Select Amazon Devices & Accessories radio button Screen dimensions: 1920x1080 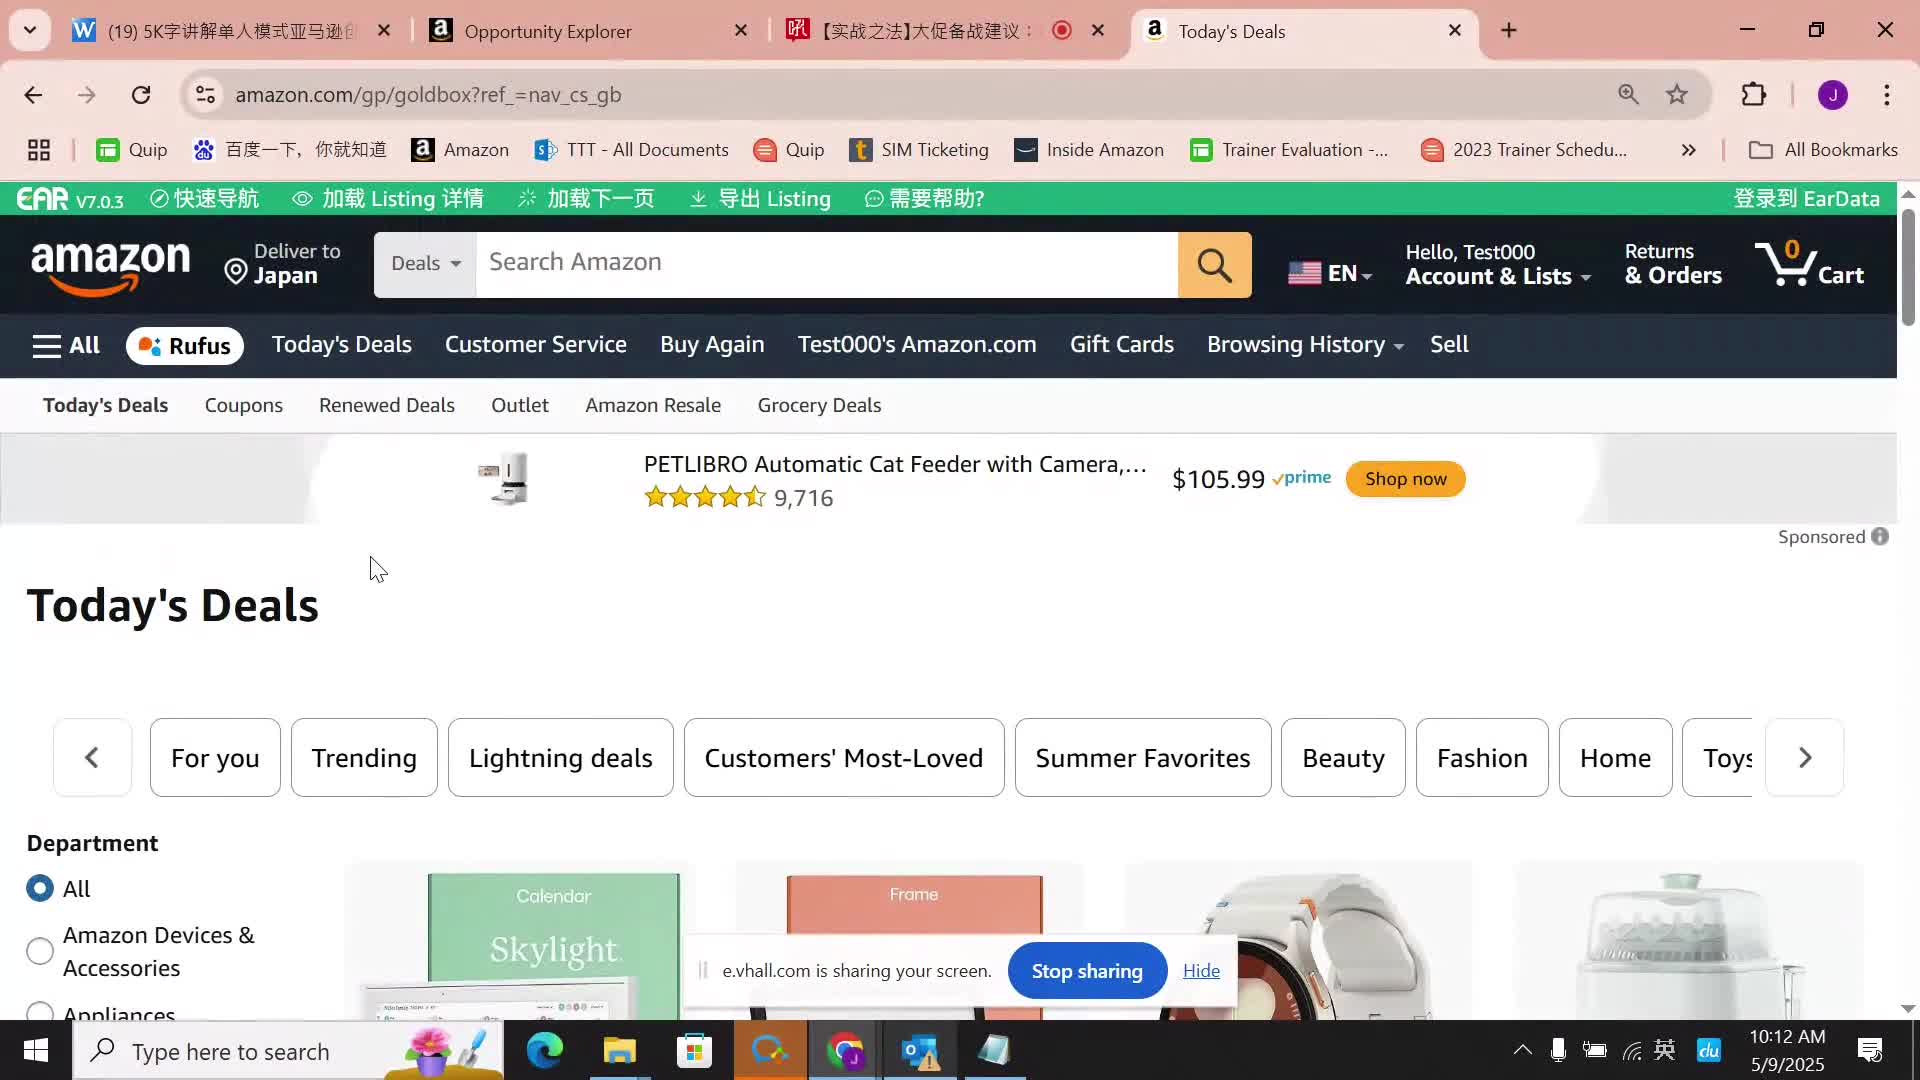[40, 951]
